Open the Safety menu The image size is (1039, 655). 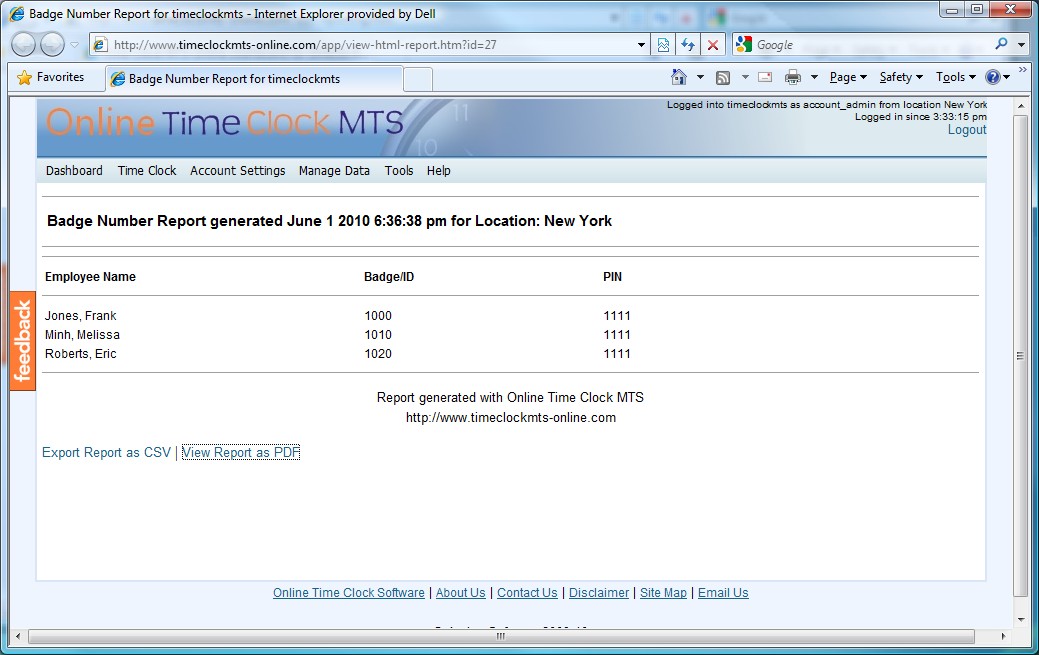click(x=901, y=78)
